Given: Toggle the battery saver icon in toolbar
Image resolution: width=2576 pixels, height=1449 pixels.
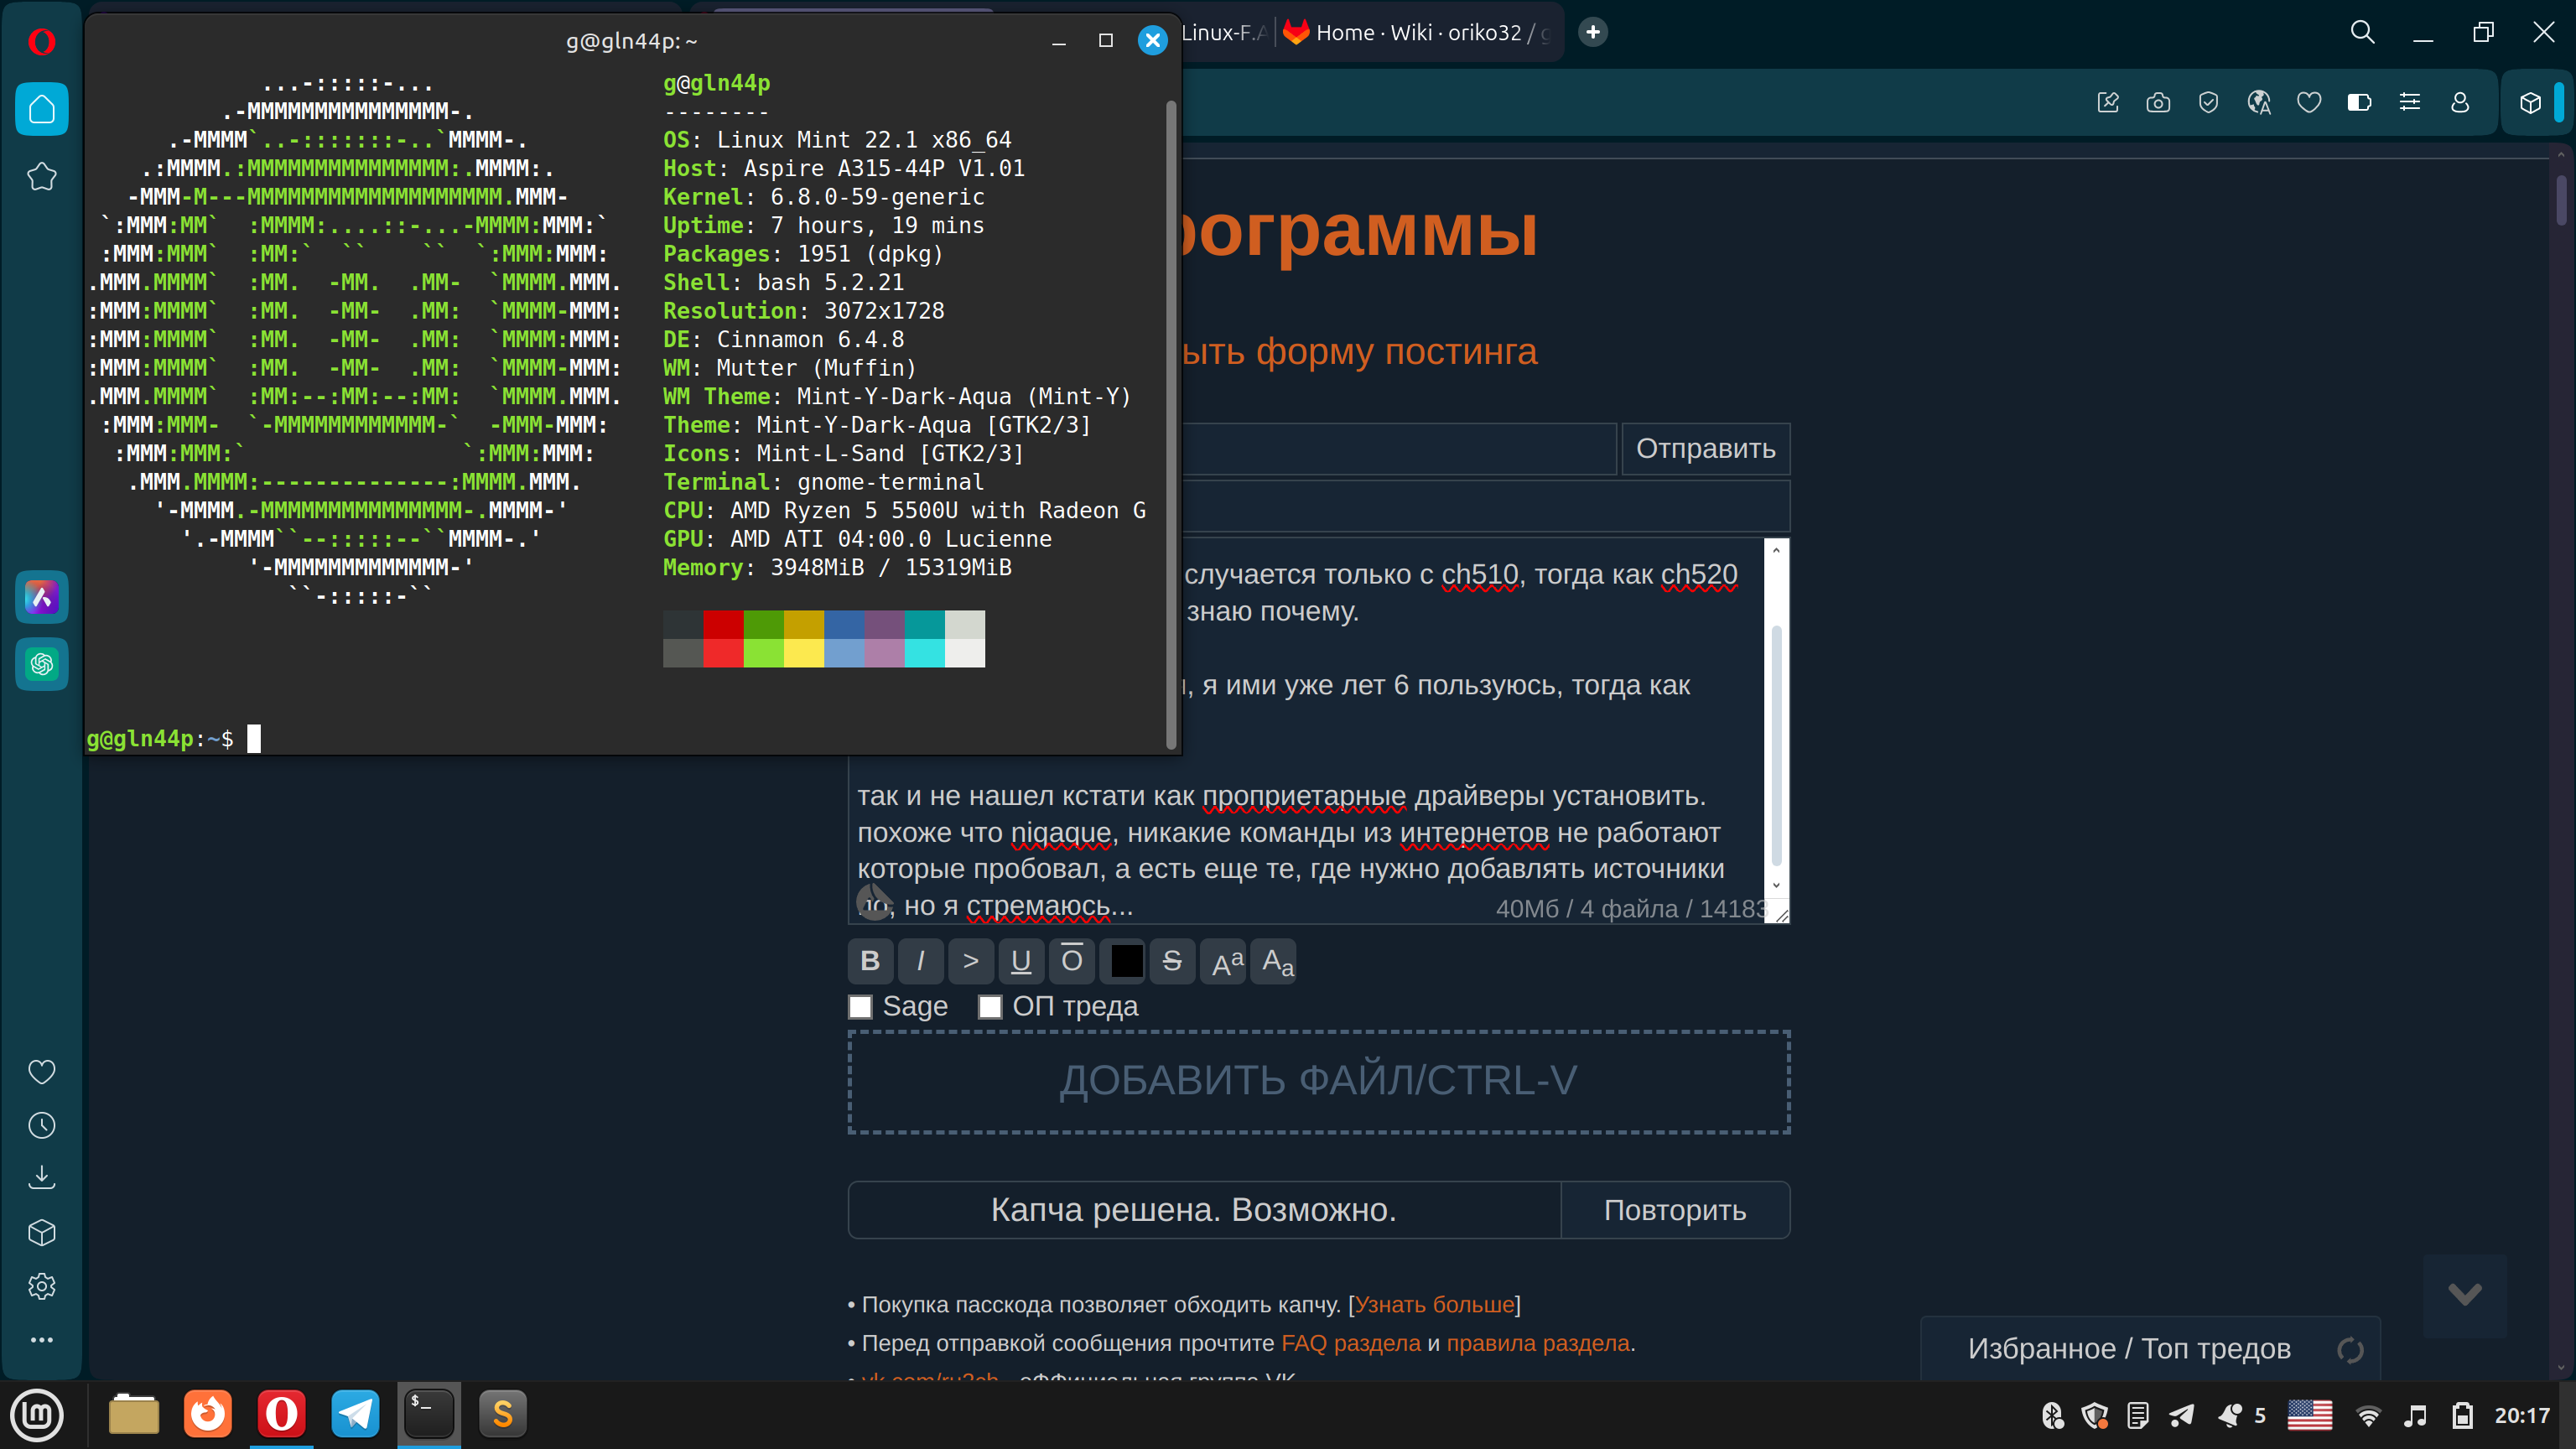Looking at the screenshot, I should (x=2359, y=102).
